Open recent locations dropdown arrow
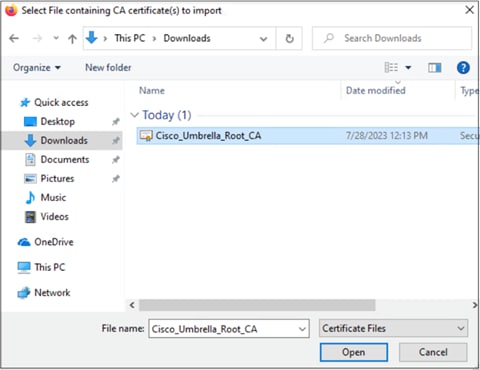Image resolution: width=480 pixels, height=370 pixels. click(x=56, y=38)
